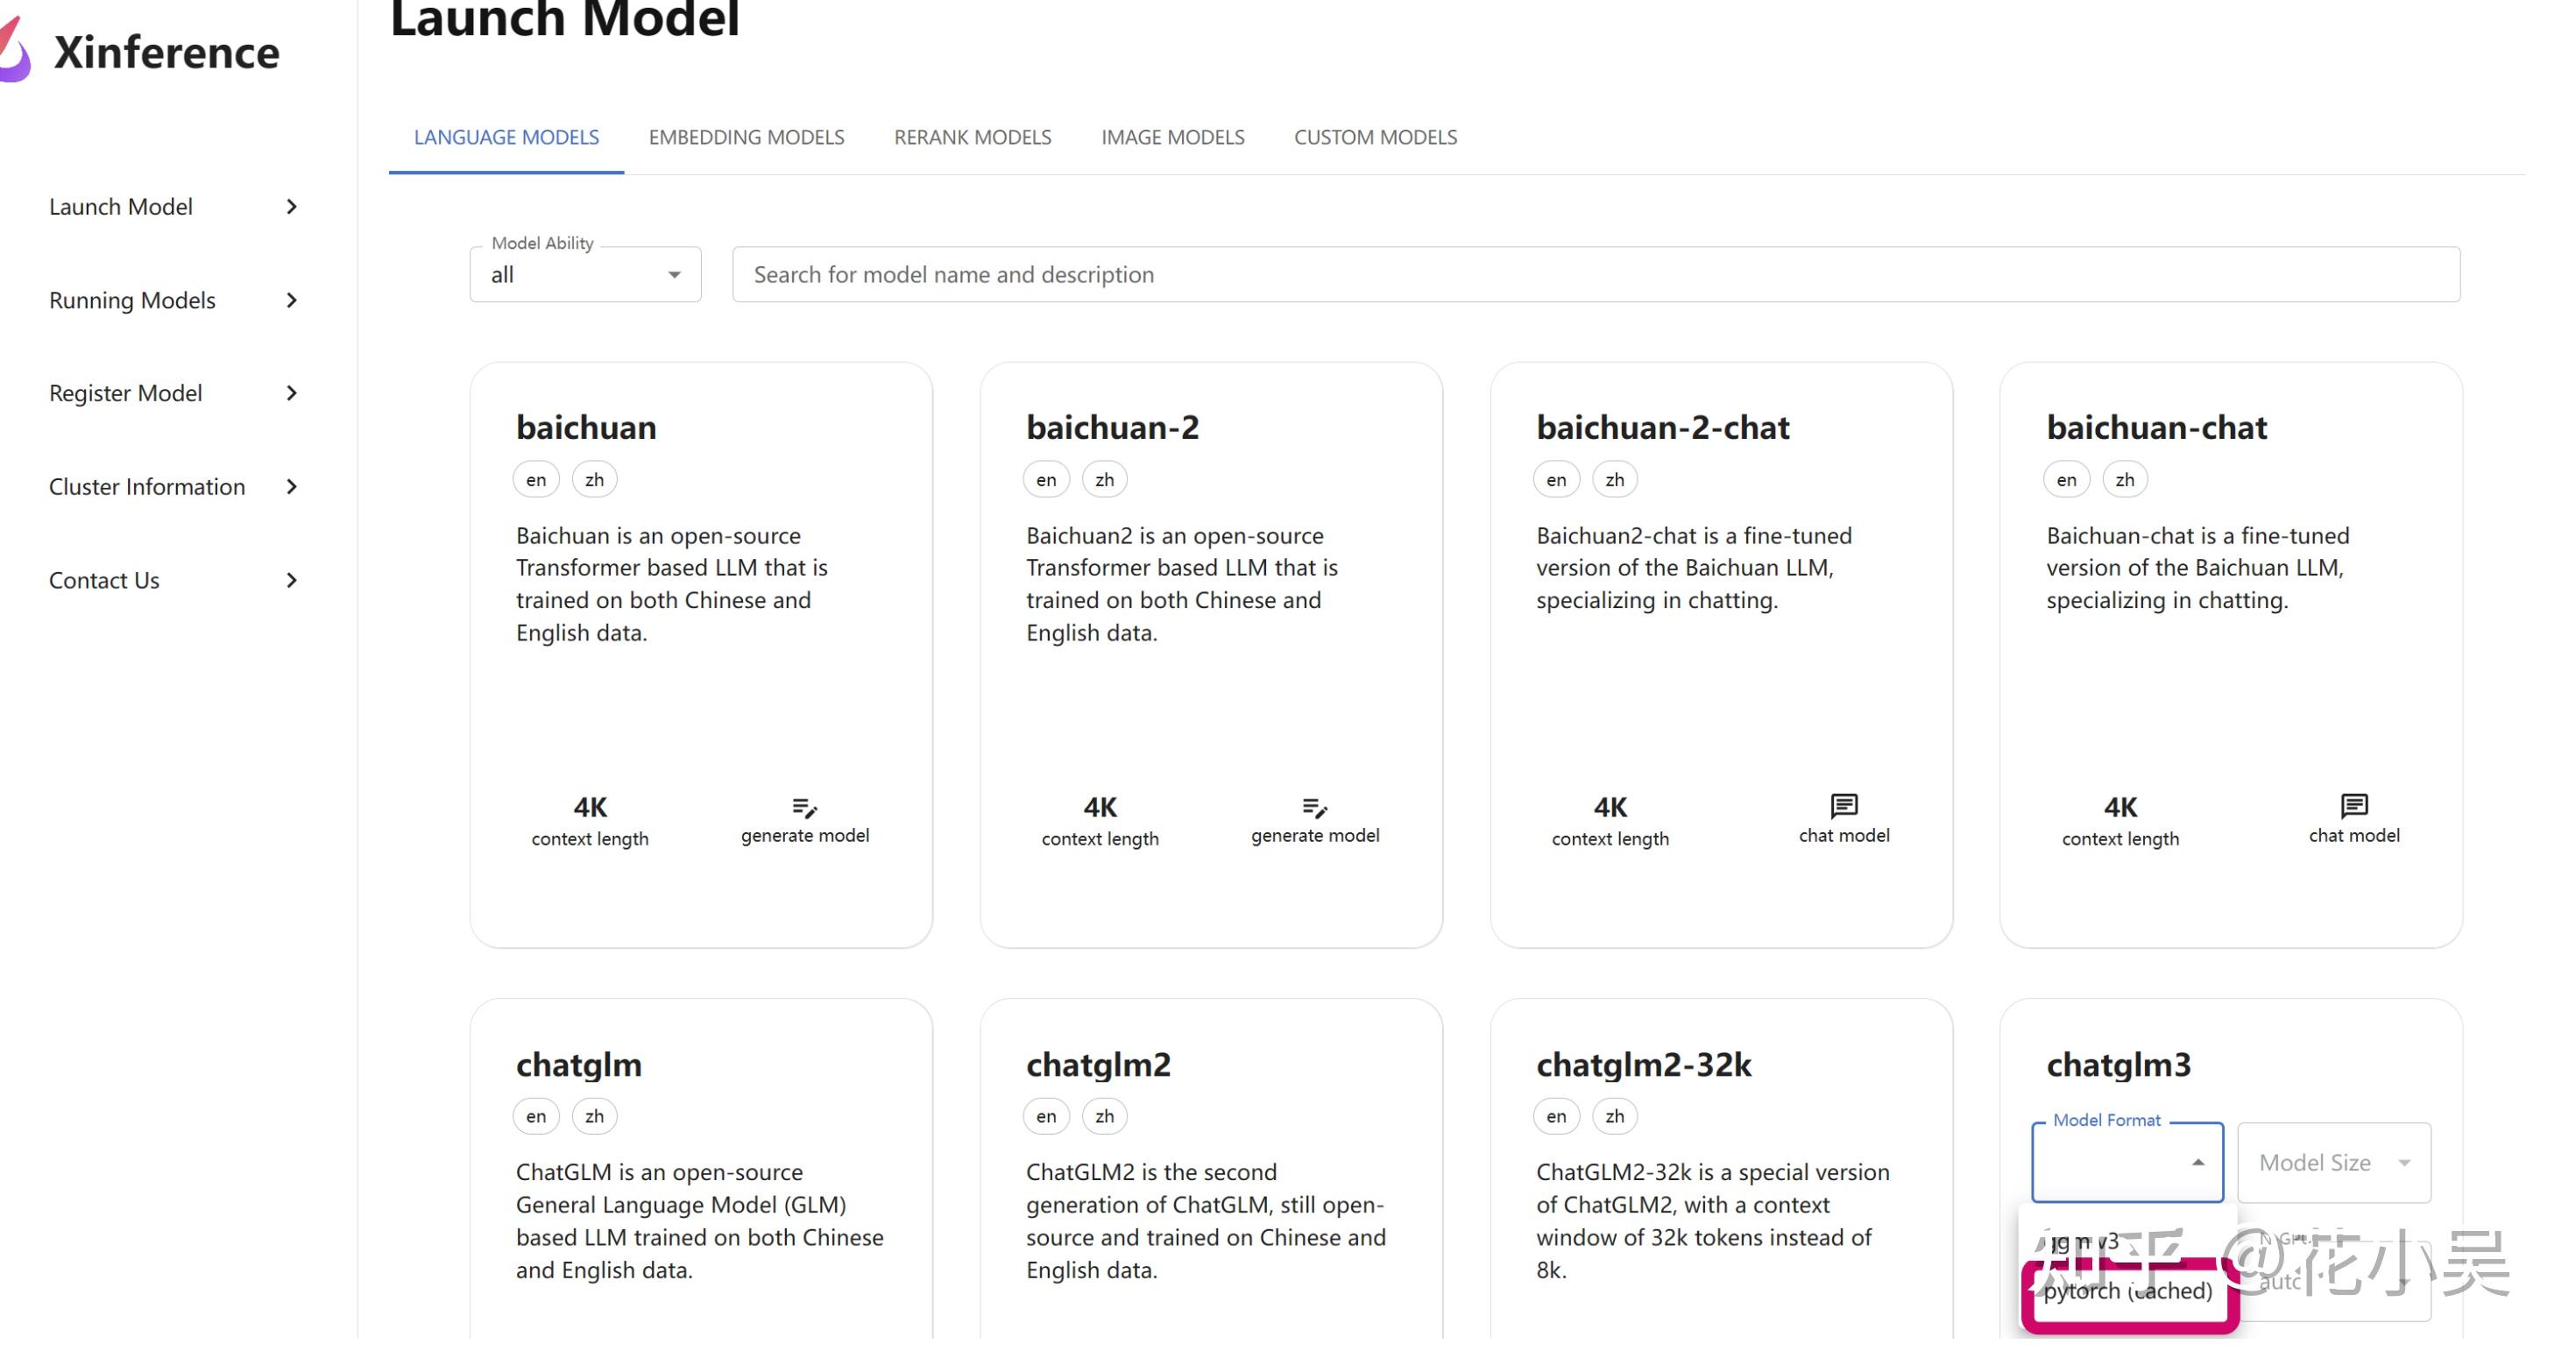The height and width of the screenshot is (1365, 2576).
Task: Open chatglm3 Model Format dropdown
Action: (2127, 1162)
